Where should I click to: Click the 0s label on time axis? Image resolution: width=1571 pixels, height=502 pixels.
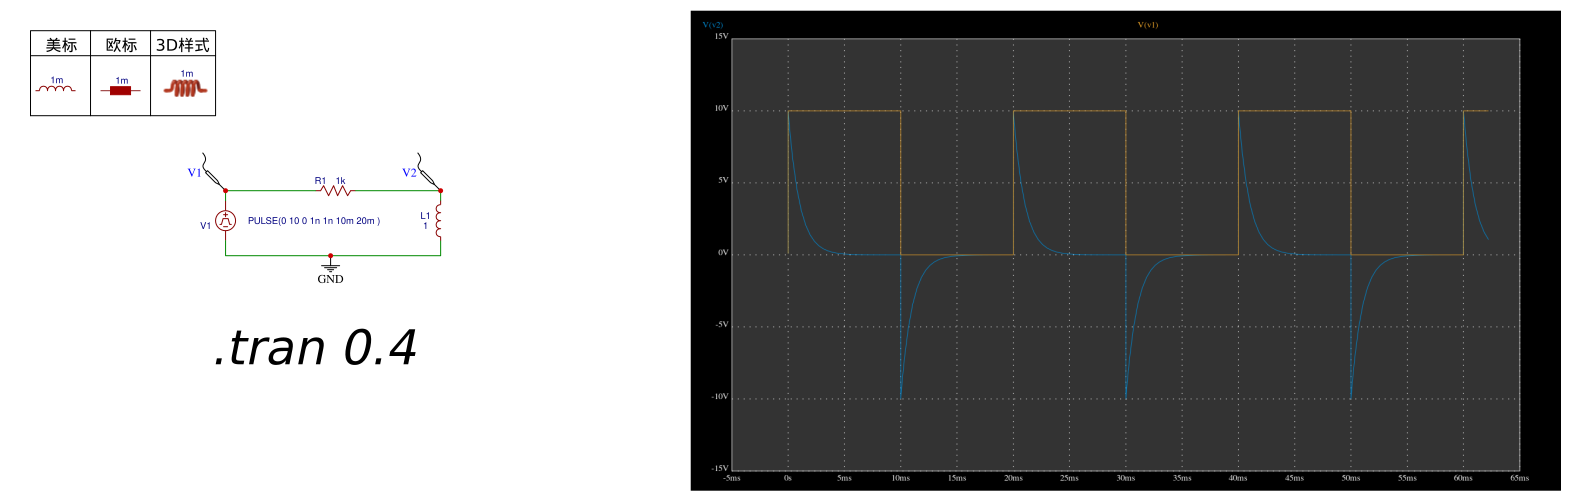click(x=788, y=478)
